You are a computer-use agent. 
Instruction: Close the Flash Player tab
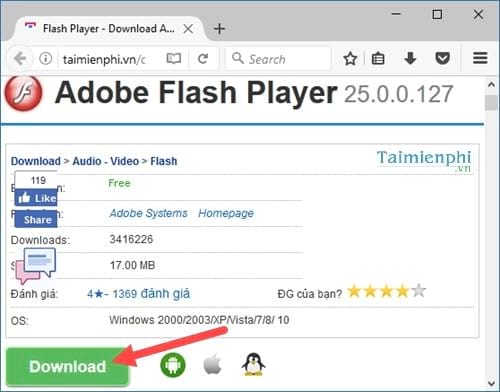pos(188,29)
